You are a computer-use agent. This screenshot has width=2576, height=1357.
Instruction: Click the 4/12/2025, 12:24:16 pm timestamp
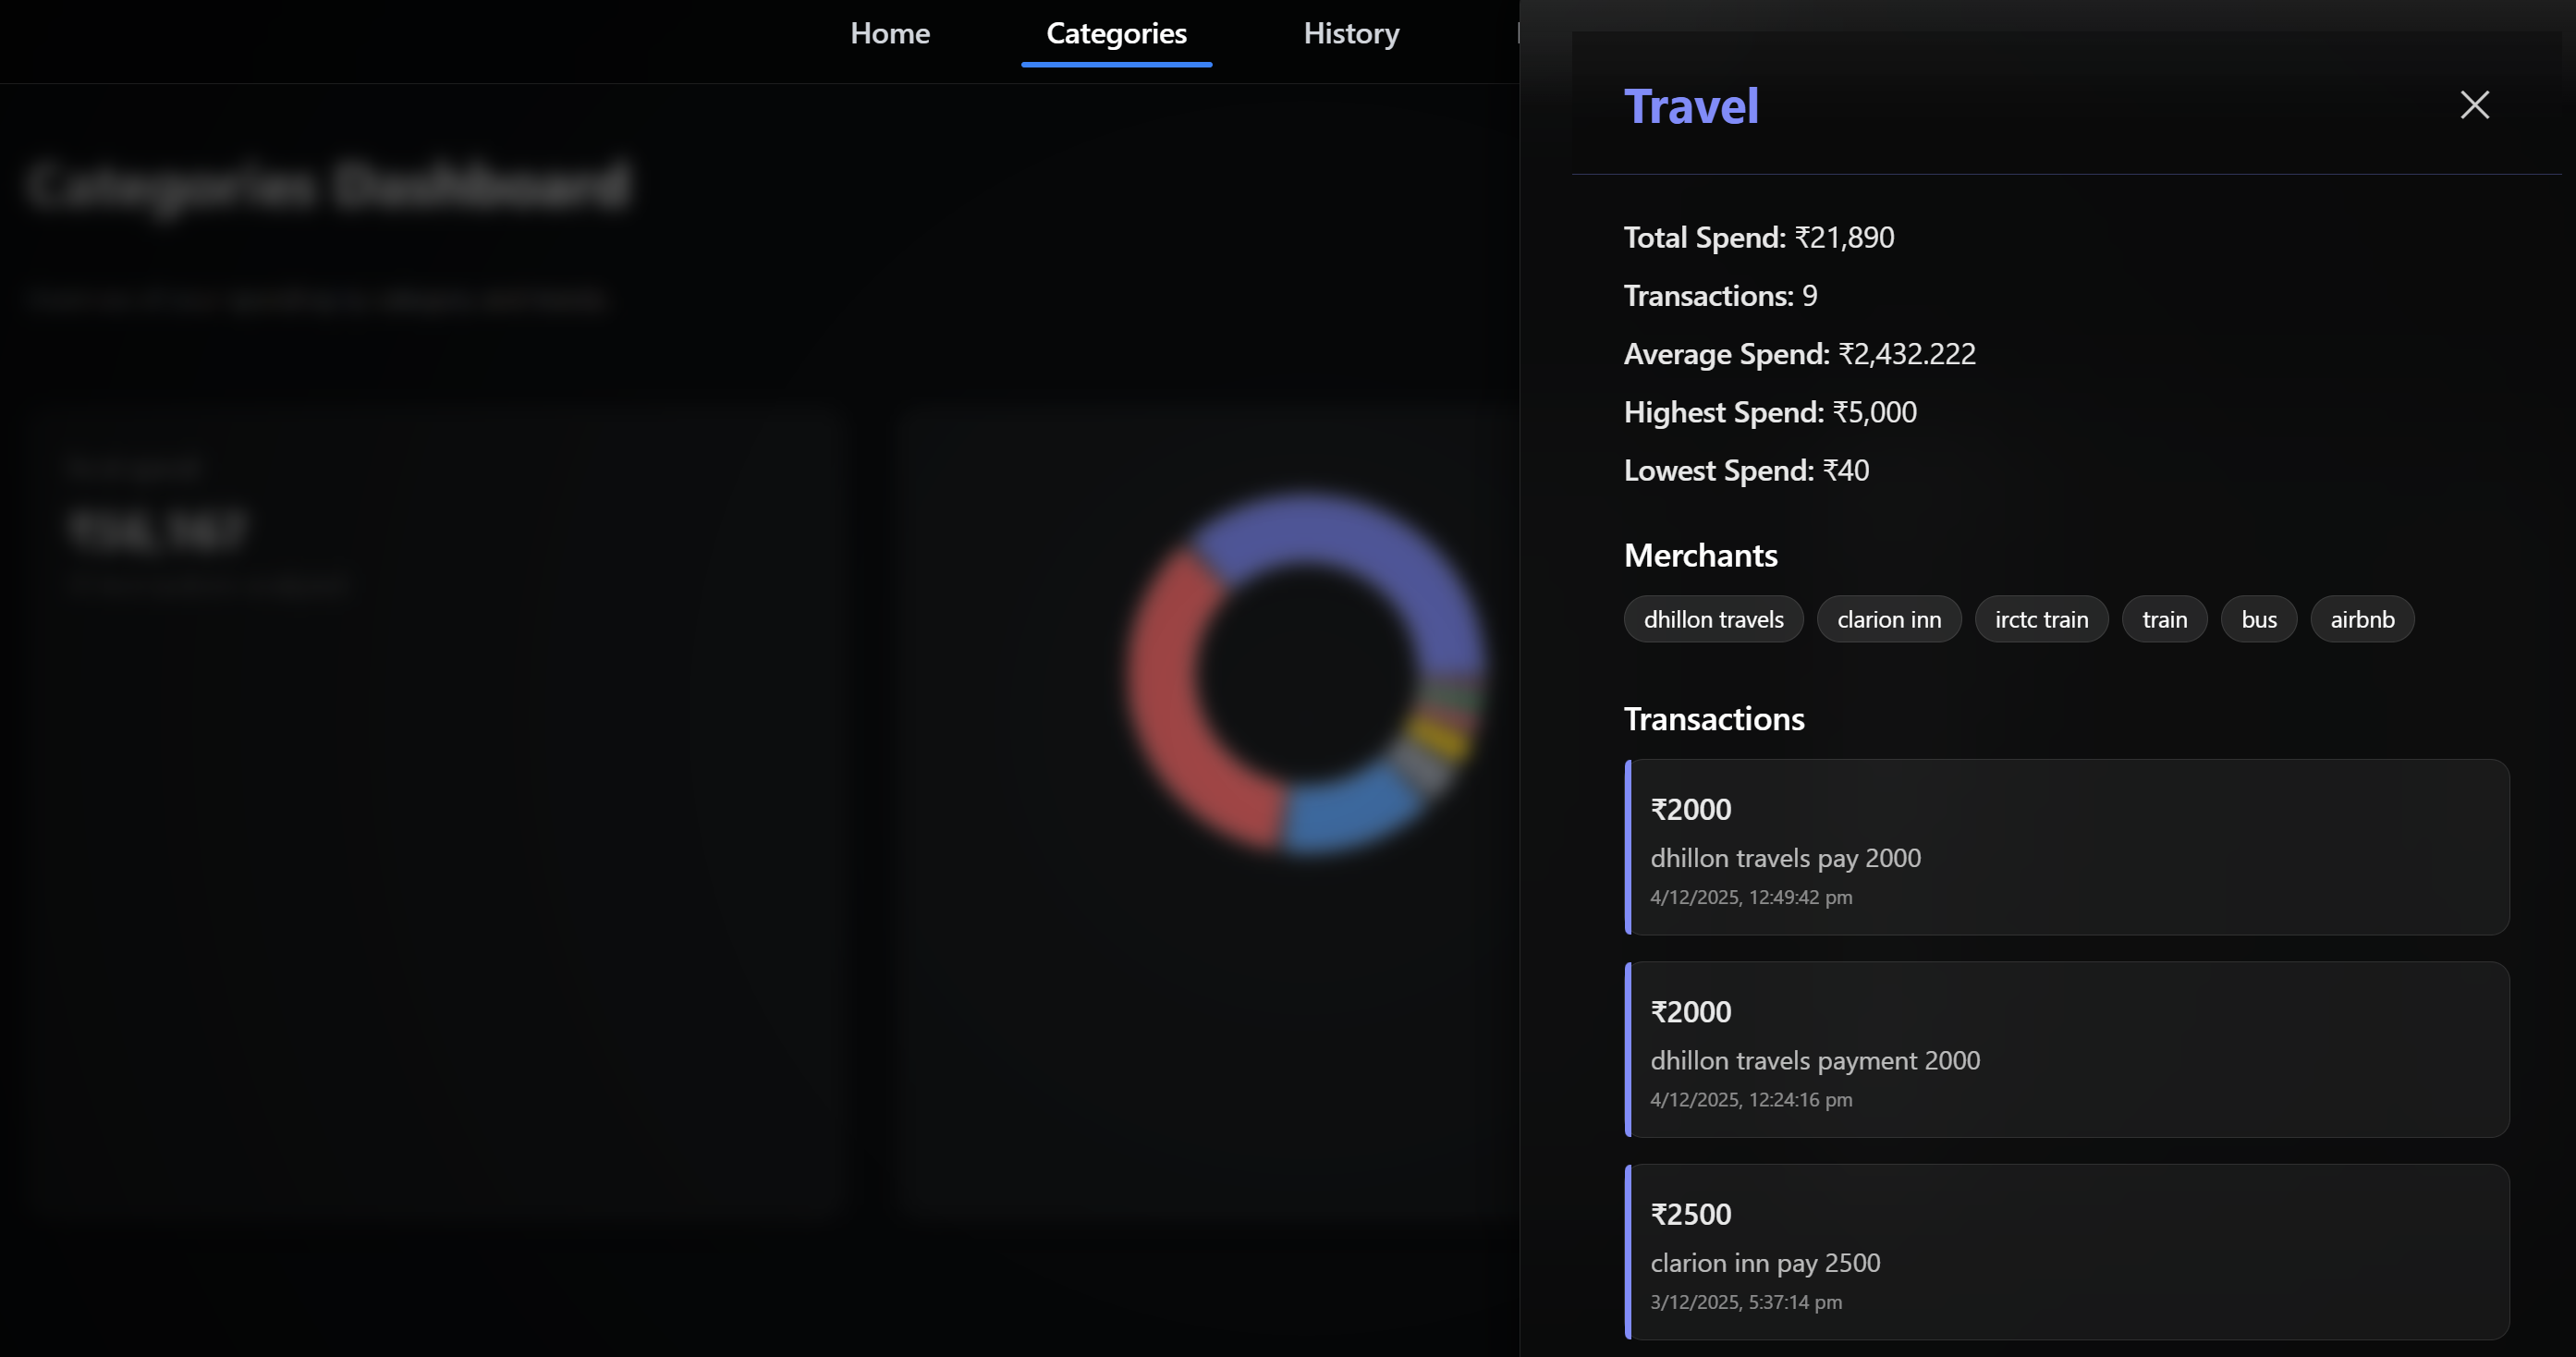1751,1099
